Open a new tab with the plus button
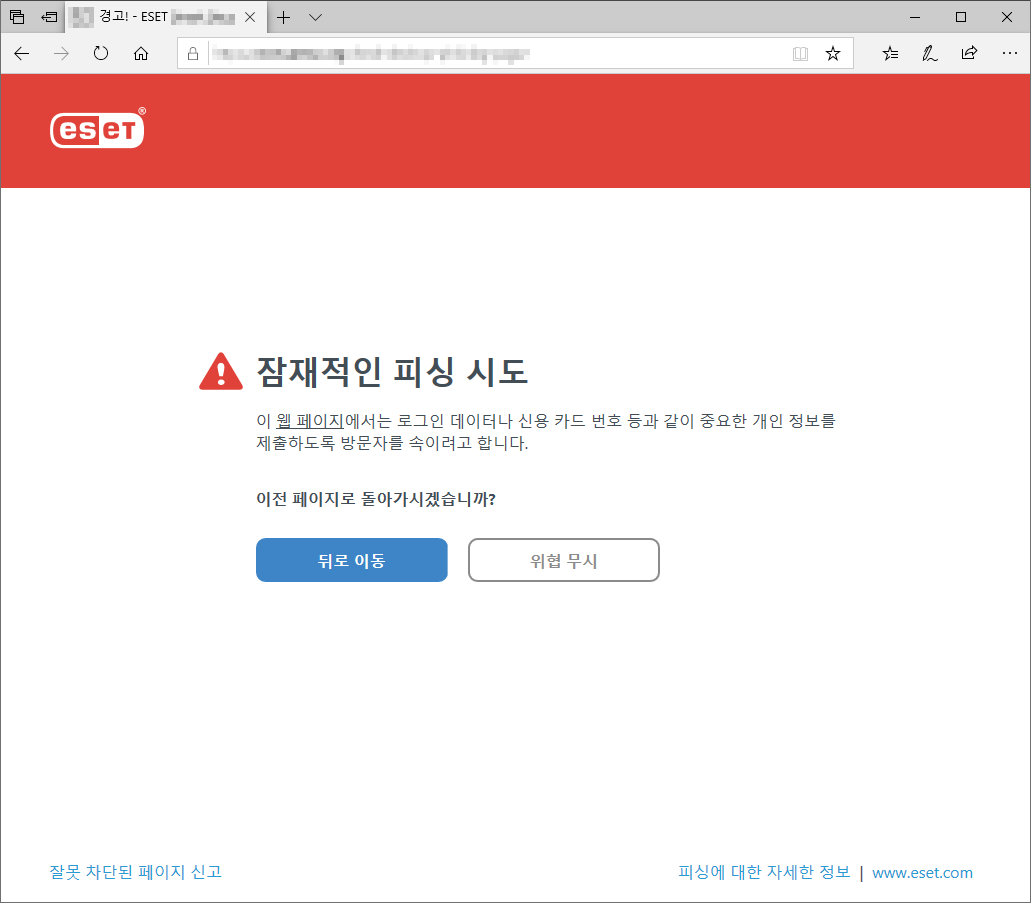 [x=283, y=17]
